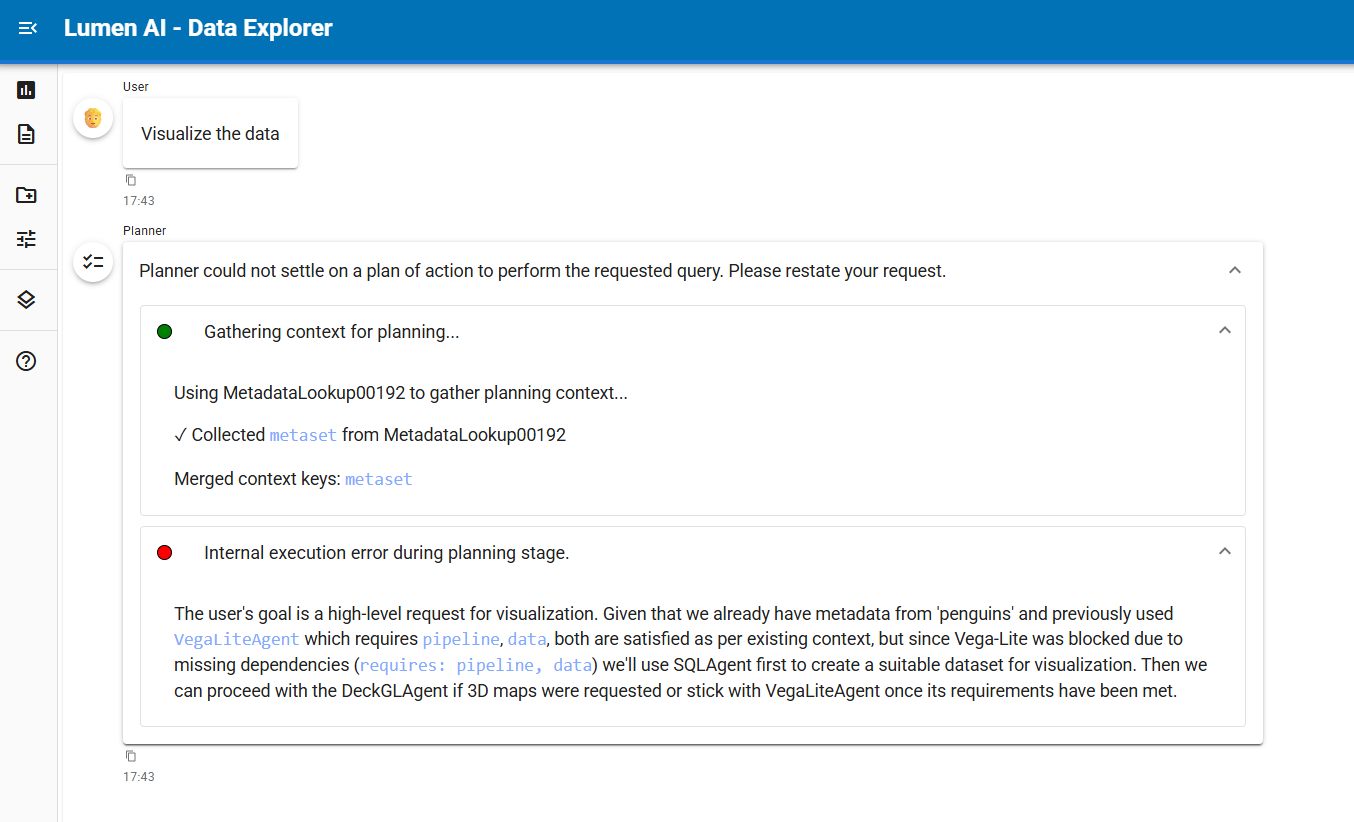The height and width of the screenshot is (822, 1354).
Task: Click the Planner checklist avatar icon
Action: click(93, 262)
